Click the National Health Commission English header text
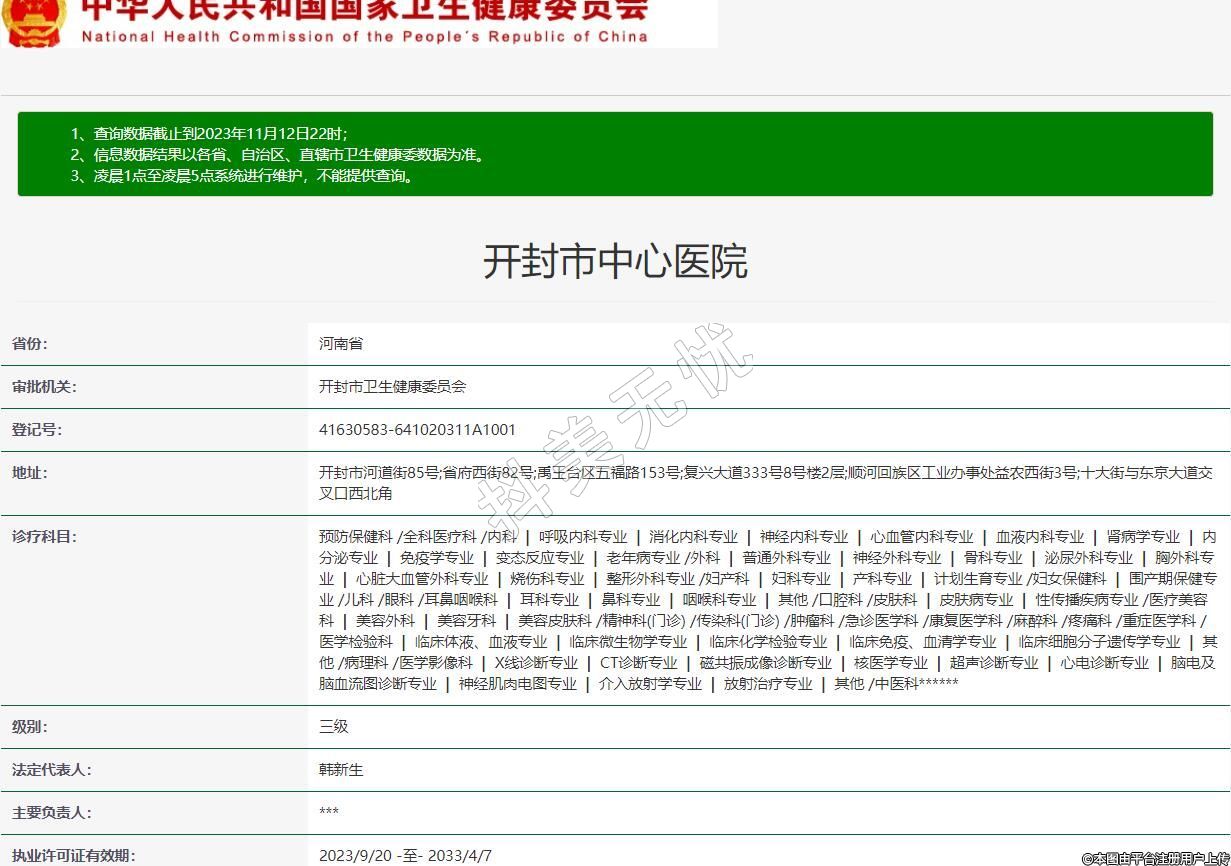This screenshot has width=1231, height=866. coord(364,37)
